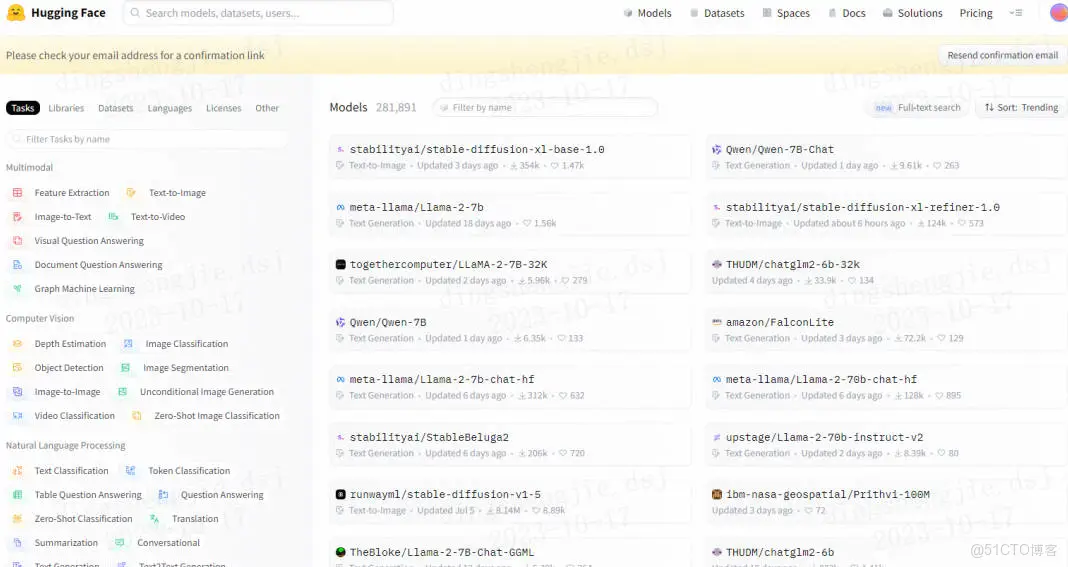
Task: Click Resend confirmation email button
Action: (1003, 55)
